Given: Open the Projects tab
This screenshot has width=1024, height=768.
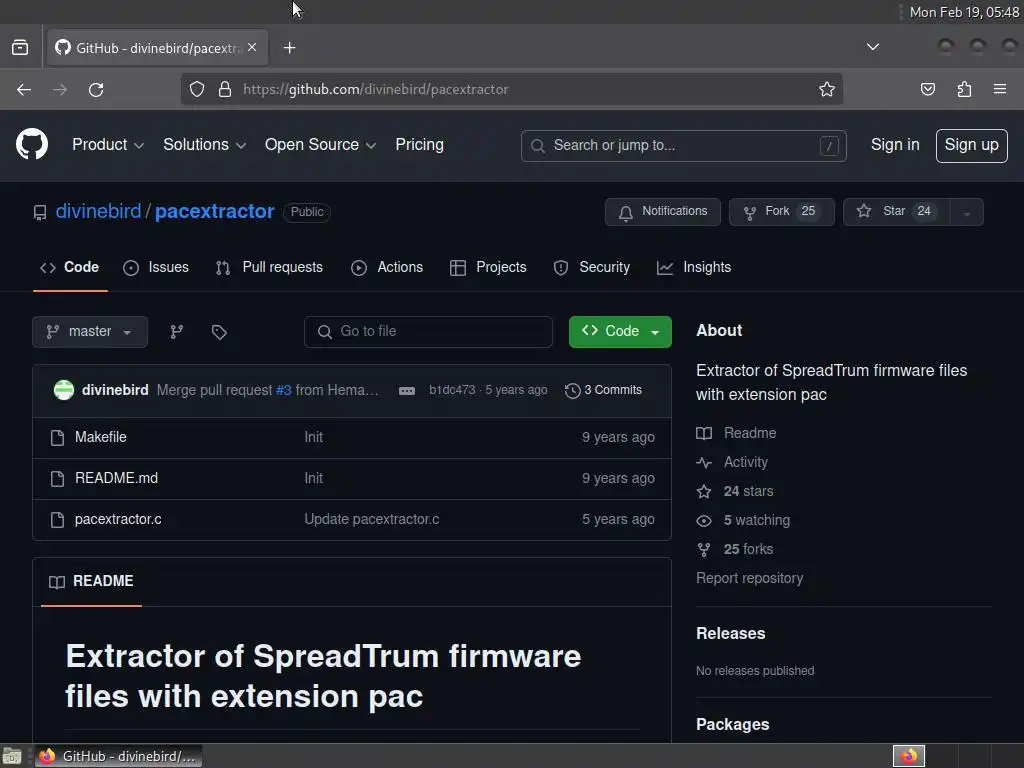Looking at the screenshot, I should pyautogui.click(x=488, y=267).
